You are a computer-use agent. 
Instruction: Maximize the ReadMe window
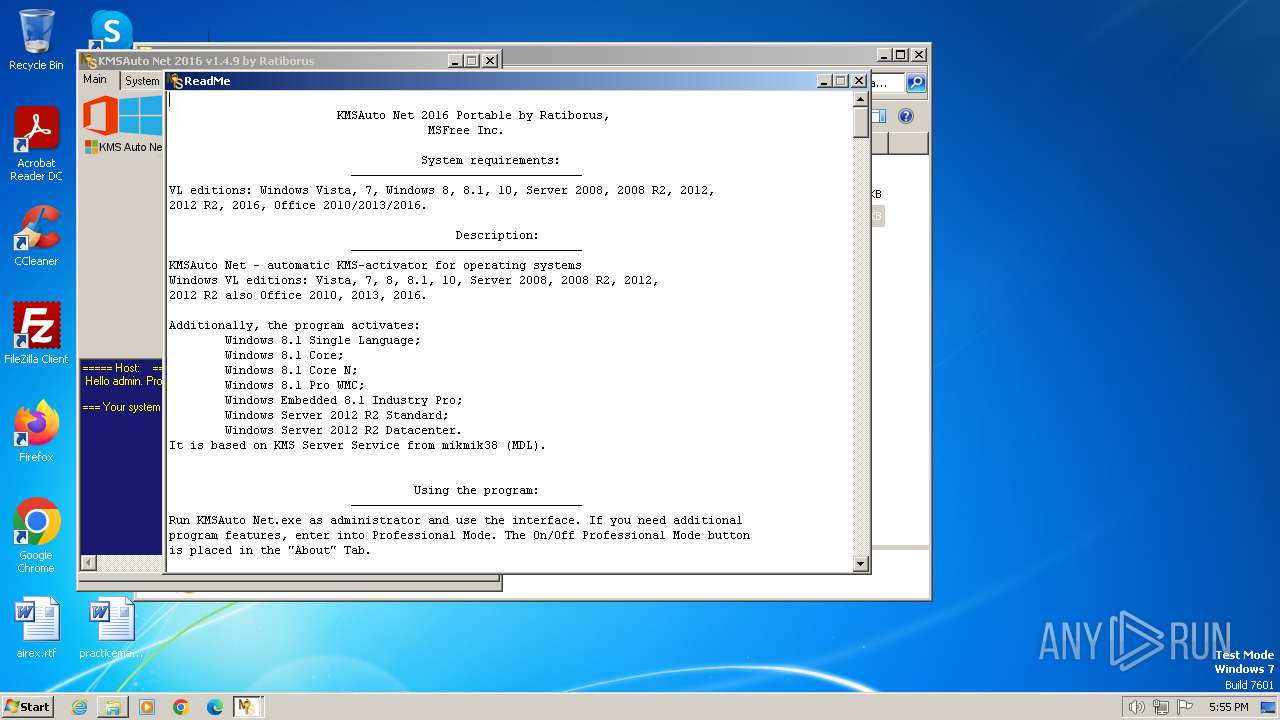[841, 81]
